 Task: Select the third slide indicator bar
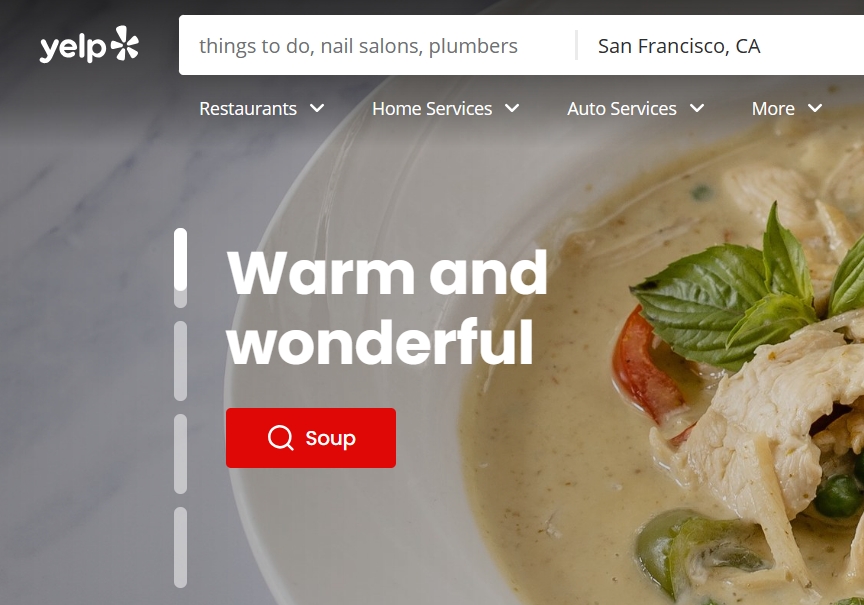[x=180, y=454]
